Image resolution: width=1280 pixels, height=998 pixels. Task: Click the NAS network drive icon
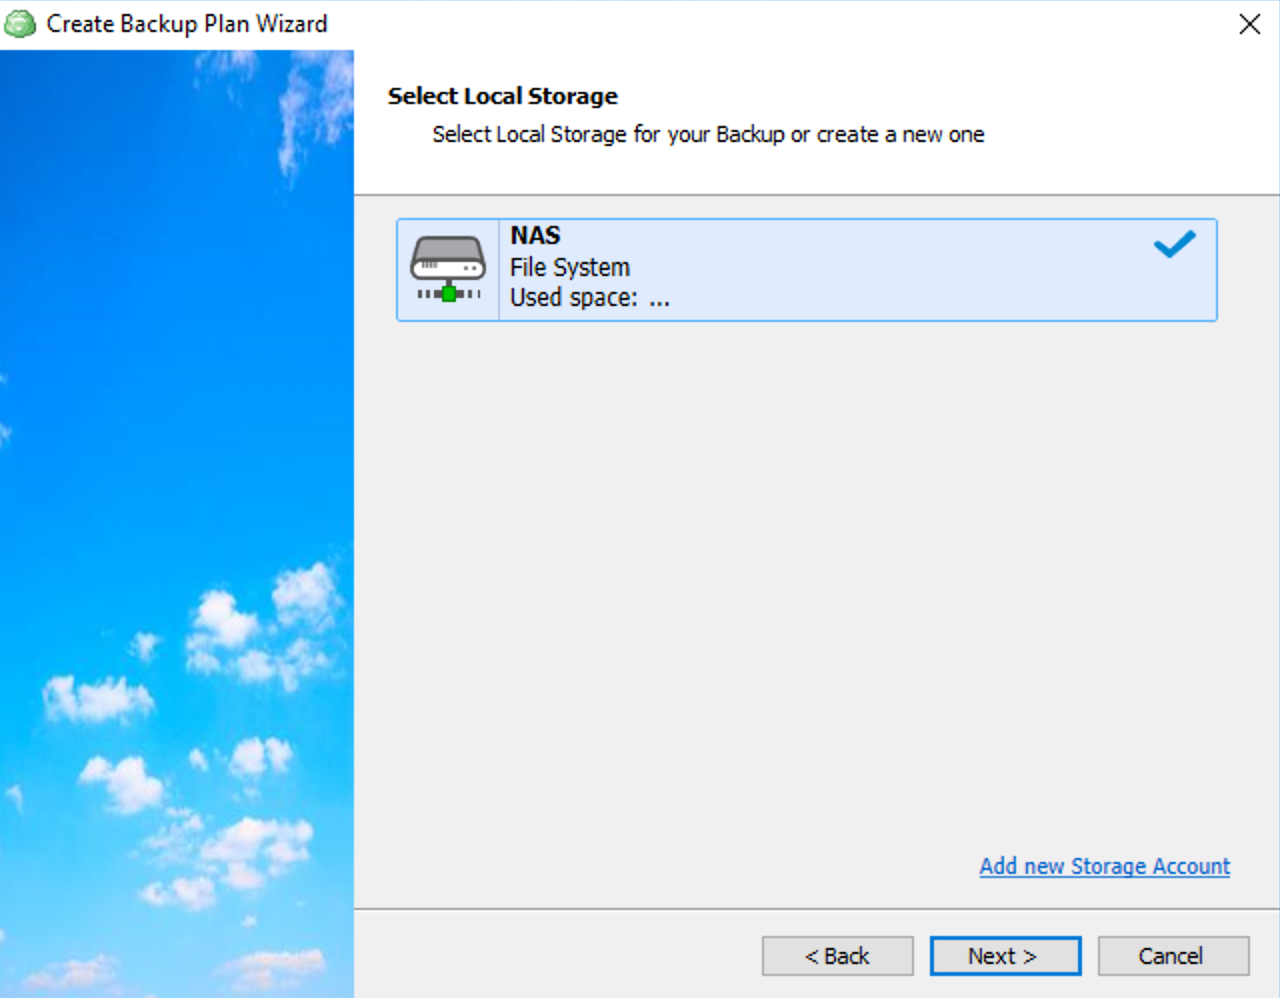point(448,269)
